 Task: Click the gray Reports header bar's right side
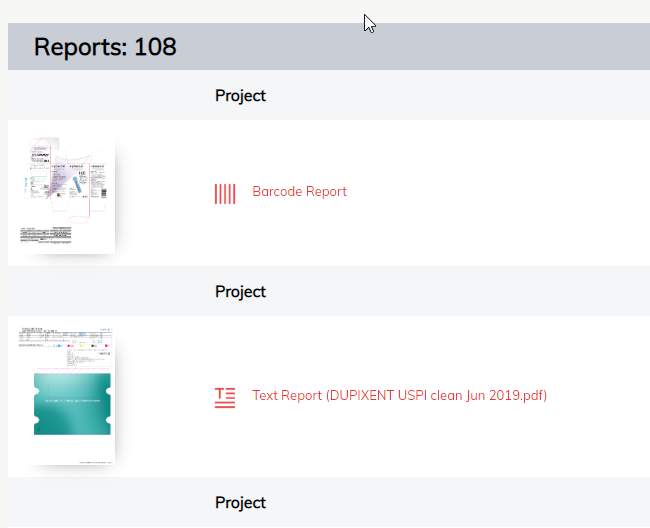coord(550,47)
